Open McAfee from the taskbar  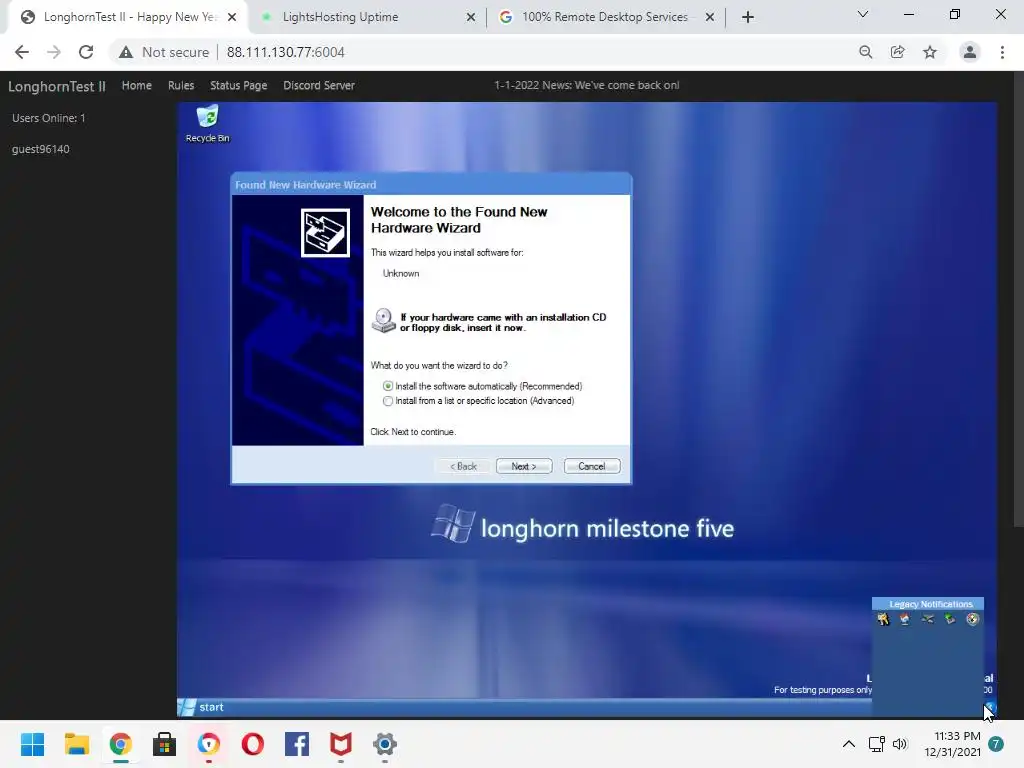(x=341, y=744)
